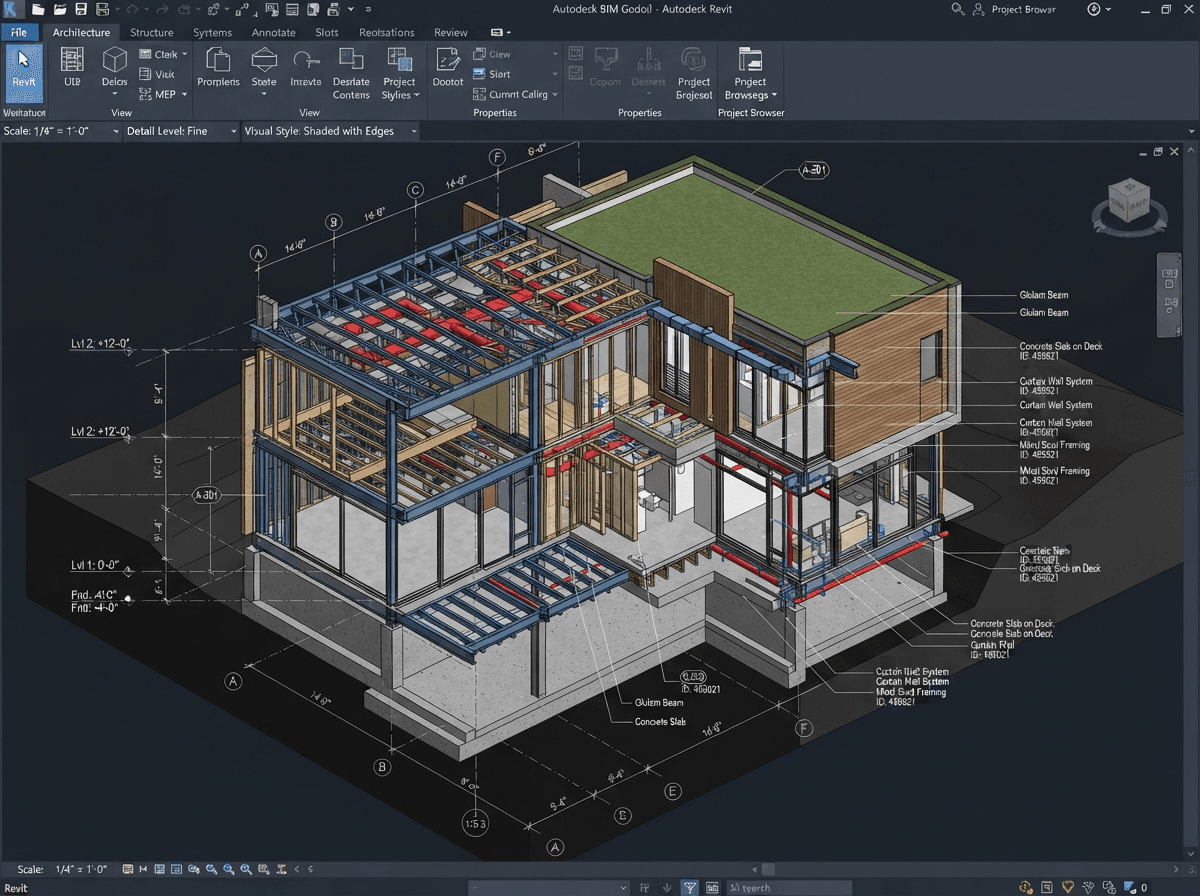This screenshot has height=896, width=1200.
Task: Click the Save icon in quick access toolbar
Action: 82,9
